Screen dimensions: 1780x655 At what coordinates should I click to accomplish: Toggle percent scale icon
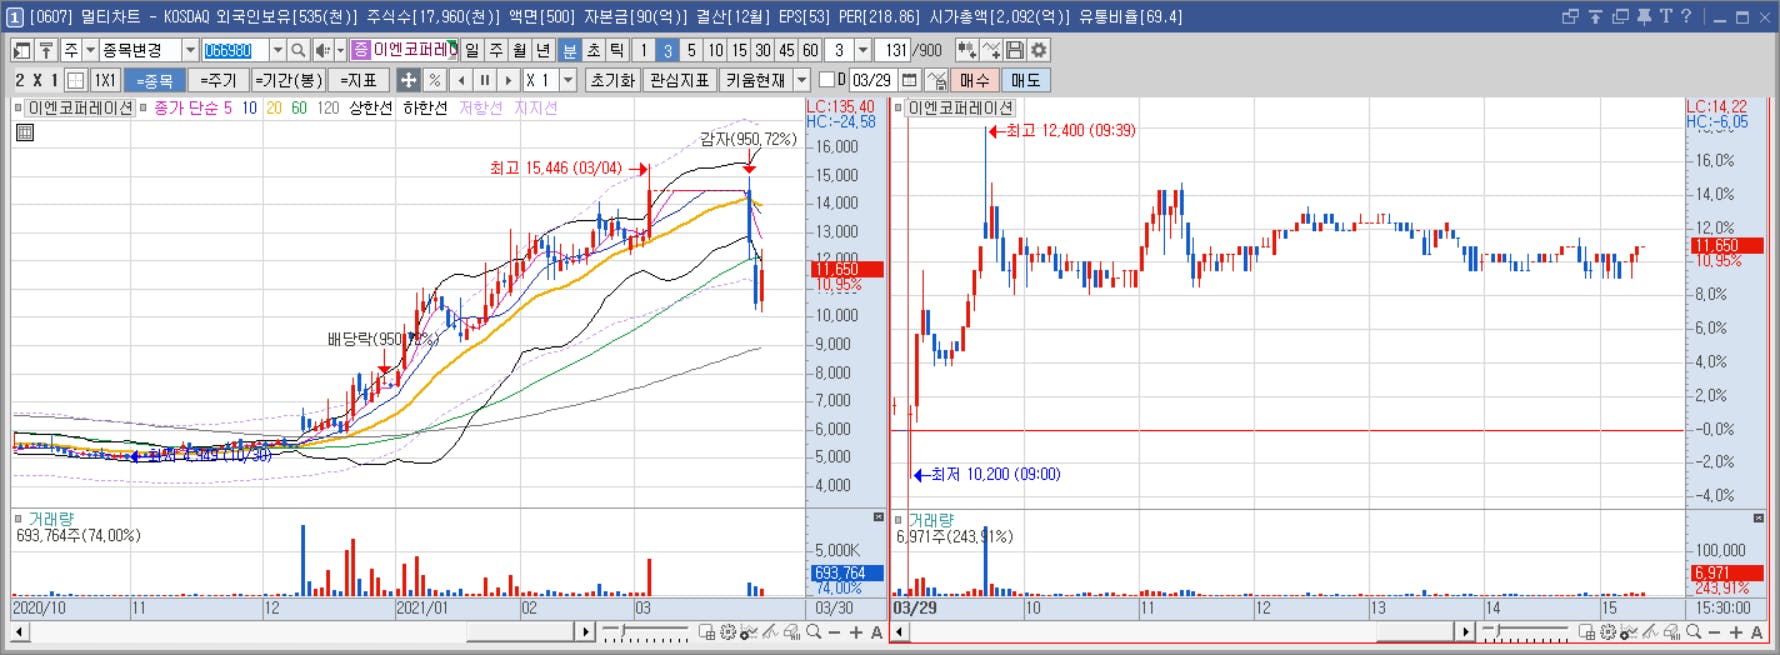tap(434, 80)
